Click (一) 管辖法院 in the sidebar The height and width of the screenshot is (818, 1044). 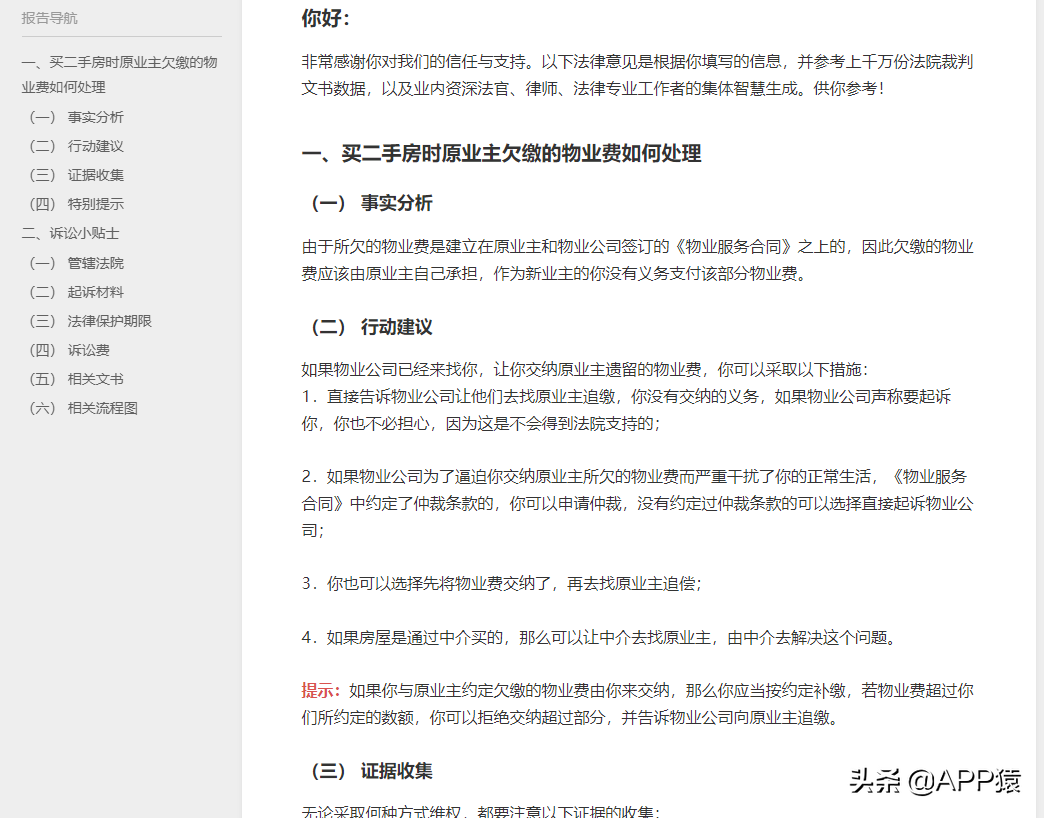76,263
